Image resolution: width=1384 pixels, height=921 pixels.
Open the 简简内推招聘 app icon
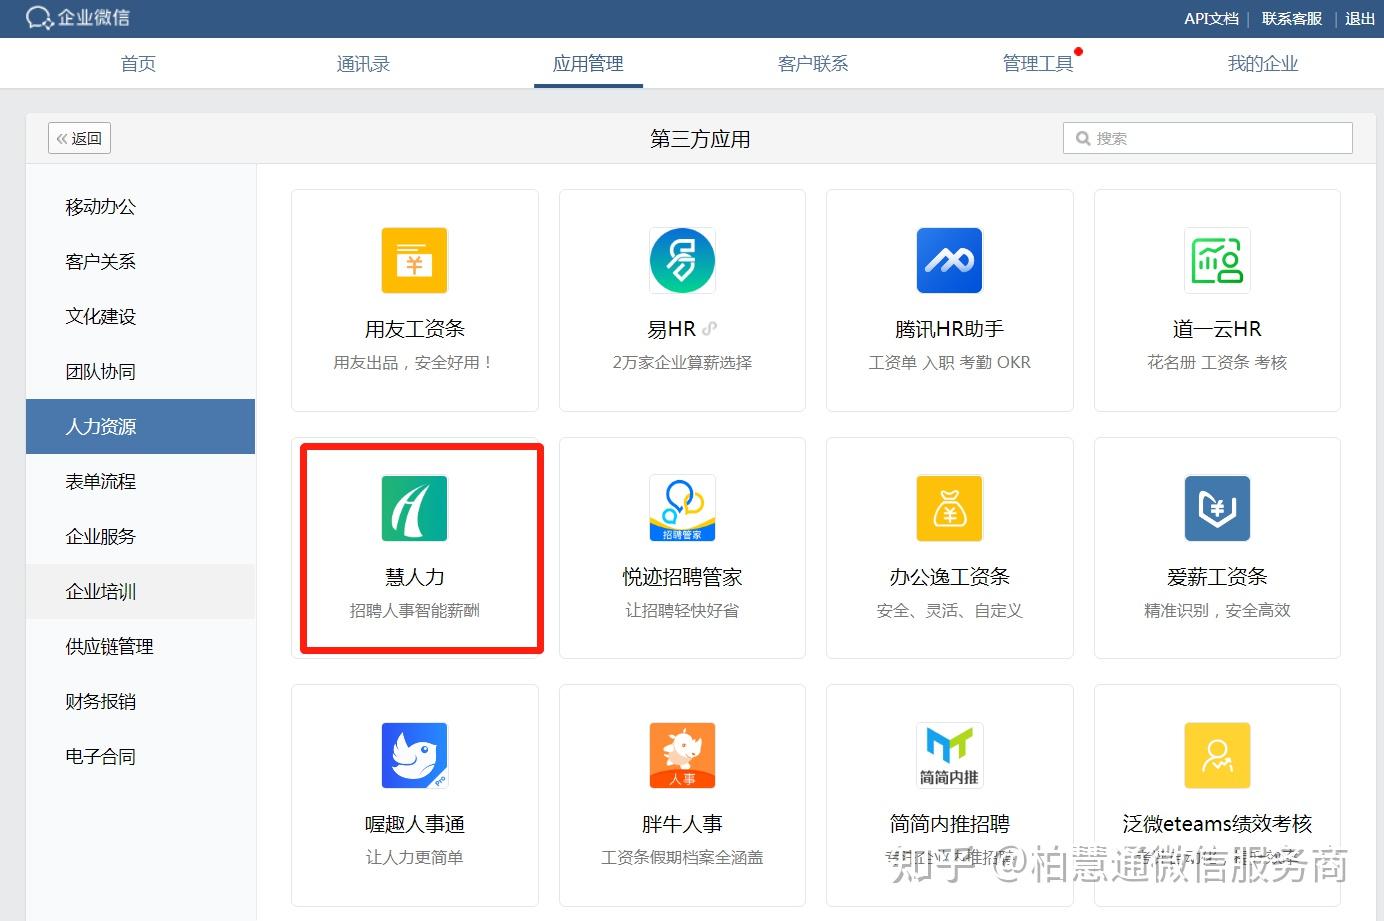coord(949,755)
